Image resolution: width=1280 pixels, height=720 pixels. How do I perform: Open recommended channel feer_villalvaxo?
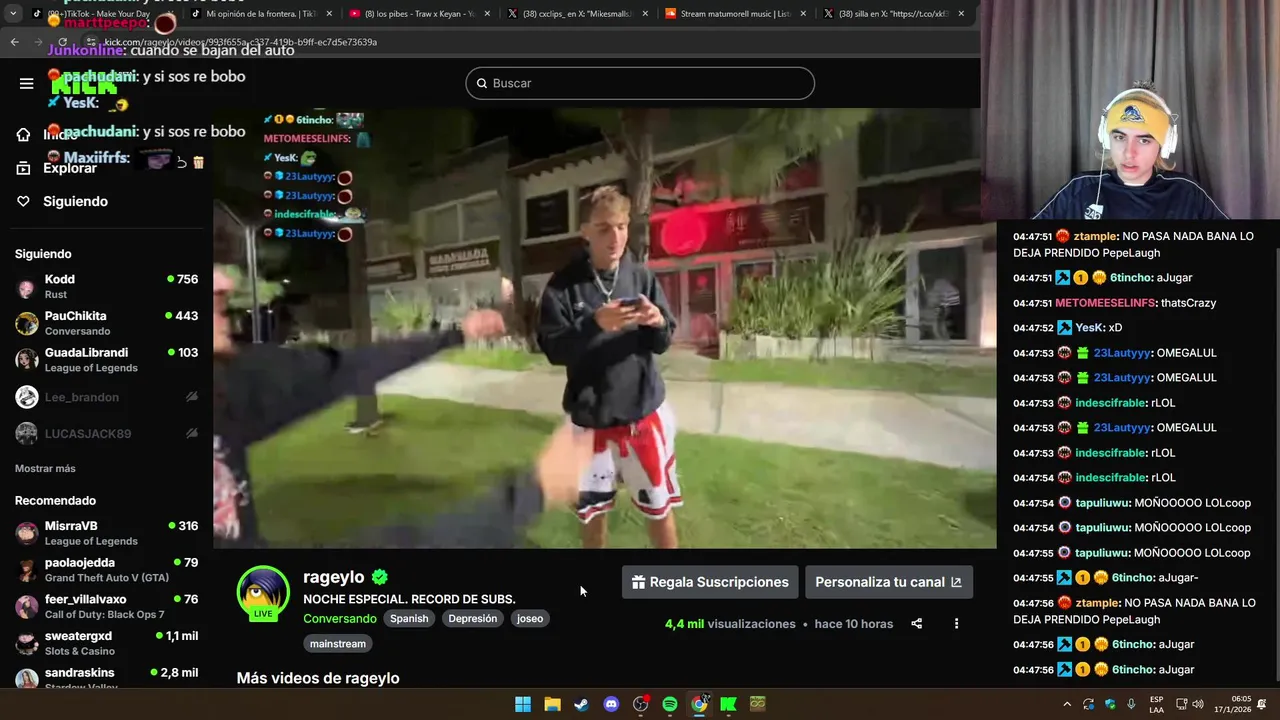pos(106,607)
